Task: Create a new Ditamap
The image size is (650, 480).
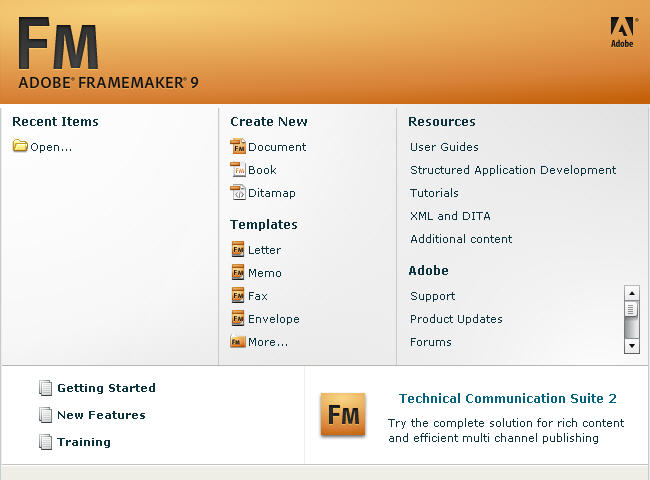Action: 272,193
